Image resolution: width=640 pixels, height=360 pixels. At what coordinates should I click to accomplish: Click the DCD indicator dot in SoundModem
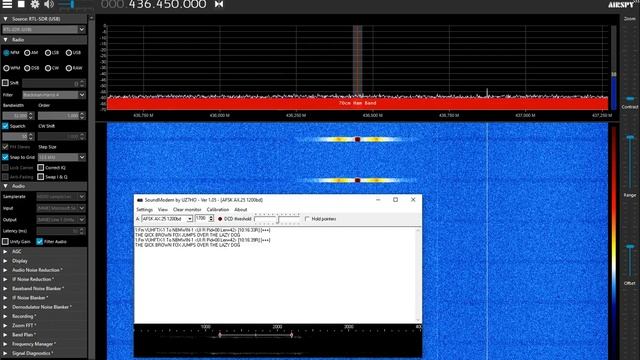tap(220, 219)
